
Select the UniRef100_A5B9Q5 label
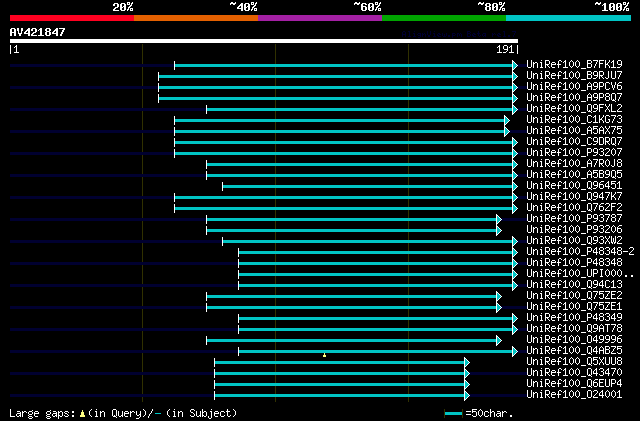[574, 174]
